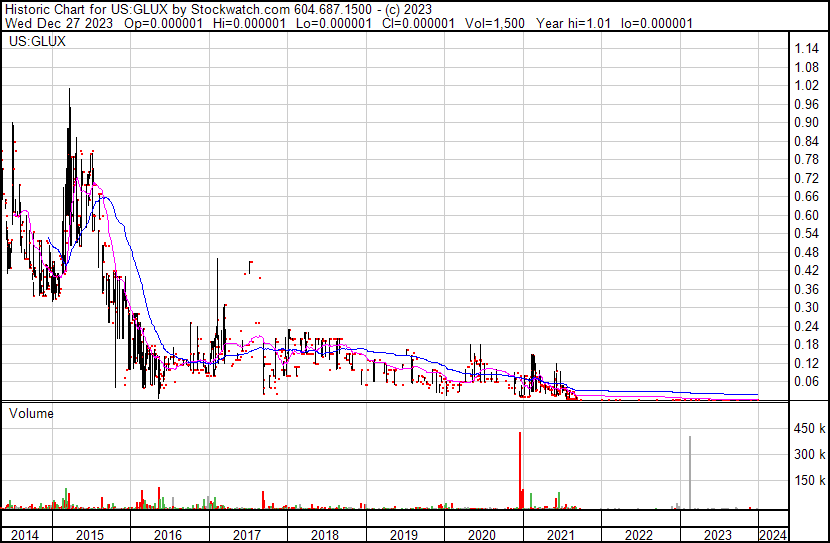The image size is (830, 543).
Task: Click the 2016 year marker
Action: 169,535
